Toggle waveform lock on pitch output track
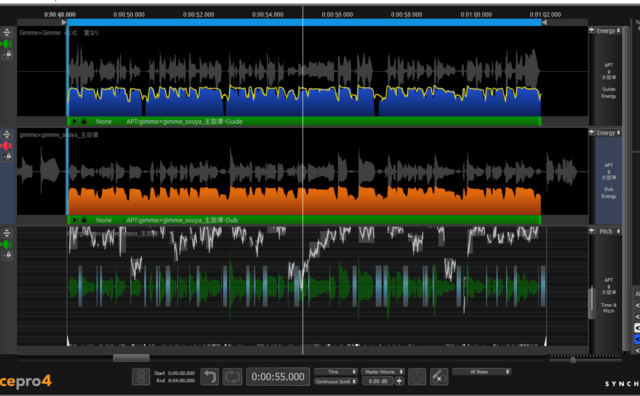 7,256
